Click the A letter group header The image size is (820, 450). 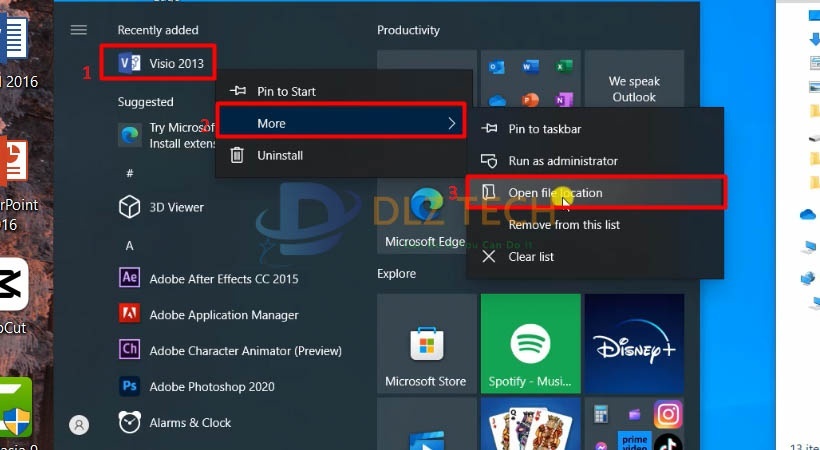pos(130,245)
